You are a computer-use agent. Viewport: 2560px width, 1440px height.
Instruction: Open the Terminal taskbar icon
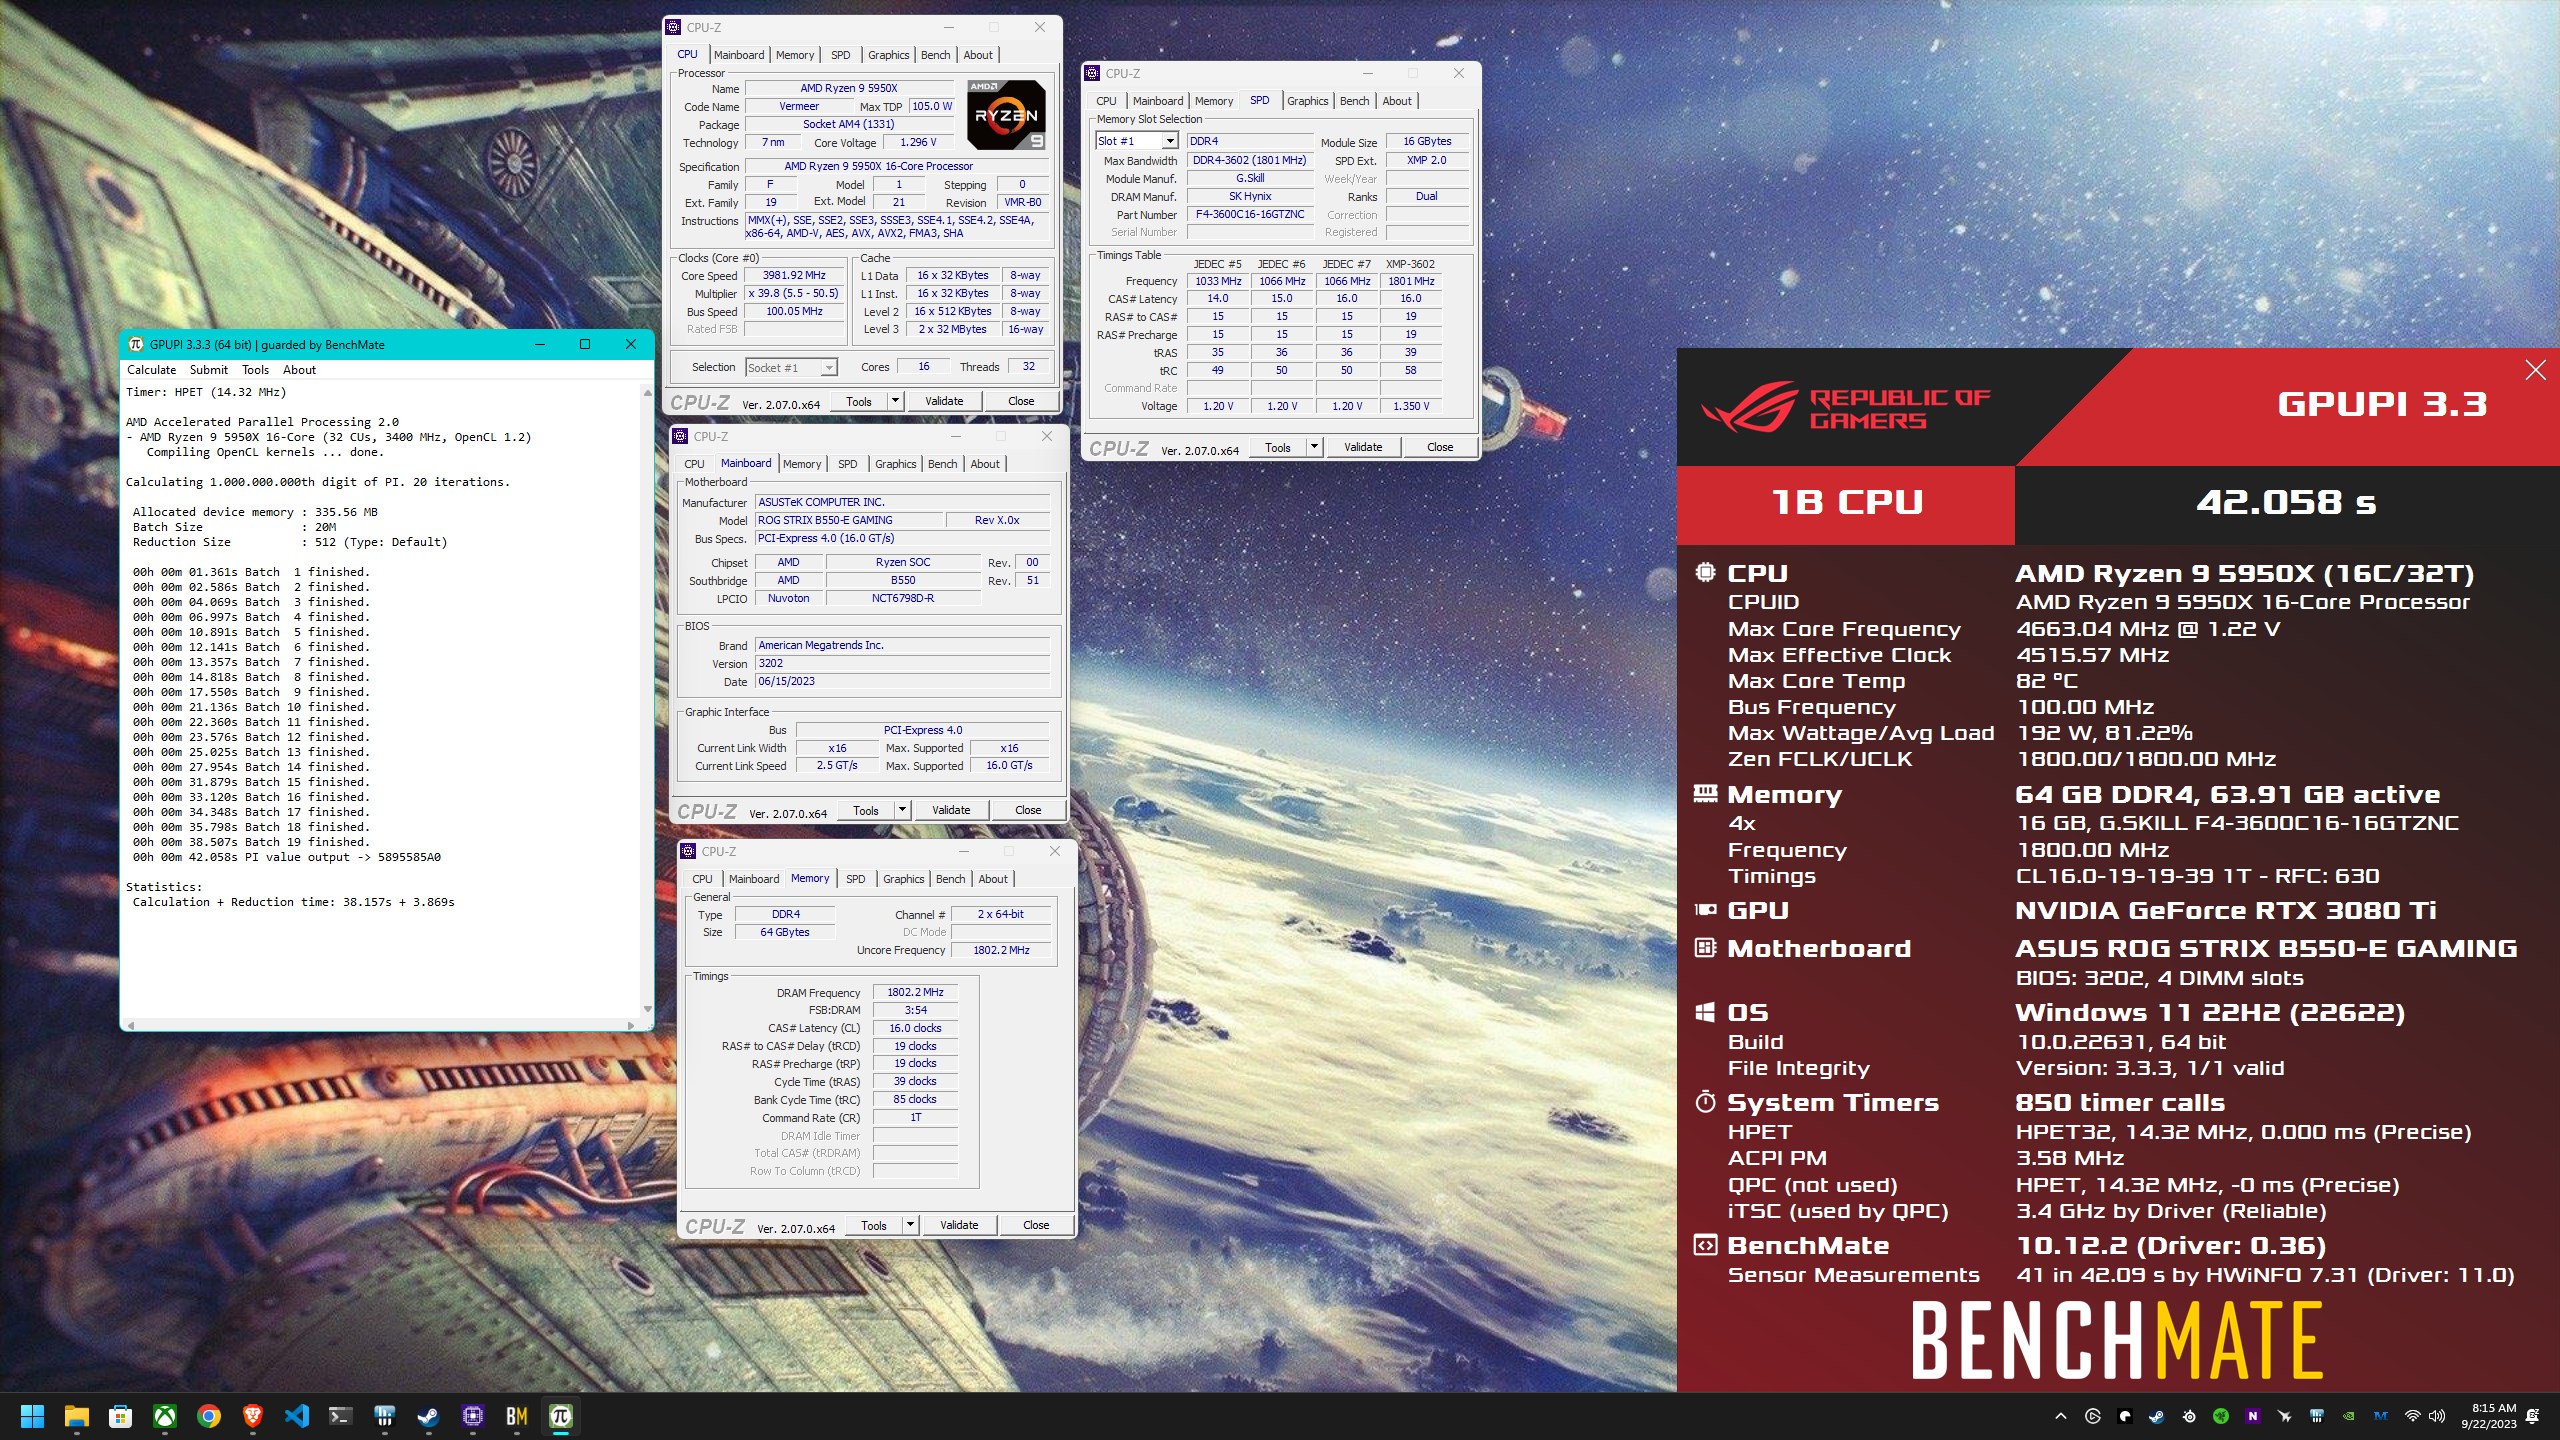coord(341,1416)
